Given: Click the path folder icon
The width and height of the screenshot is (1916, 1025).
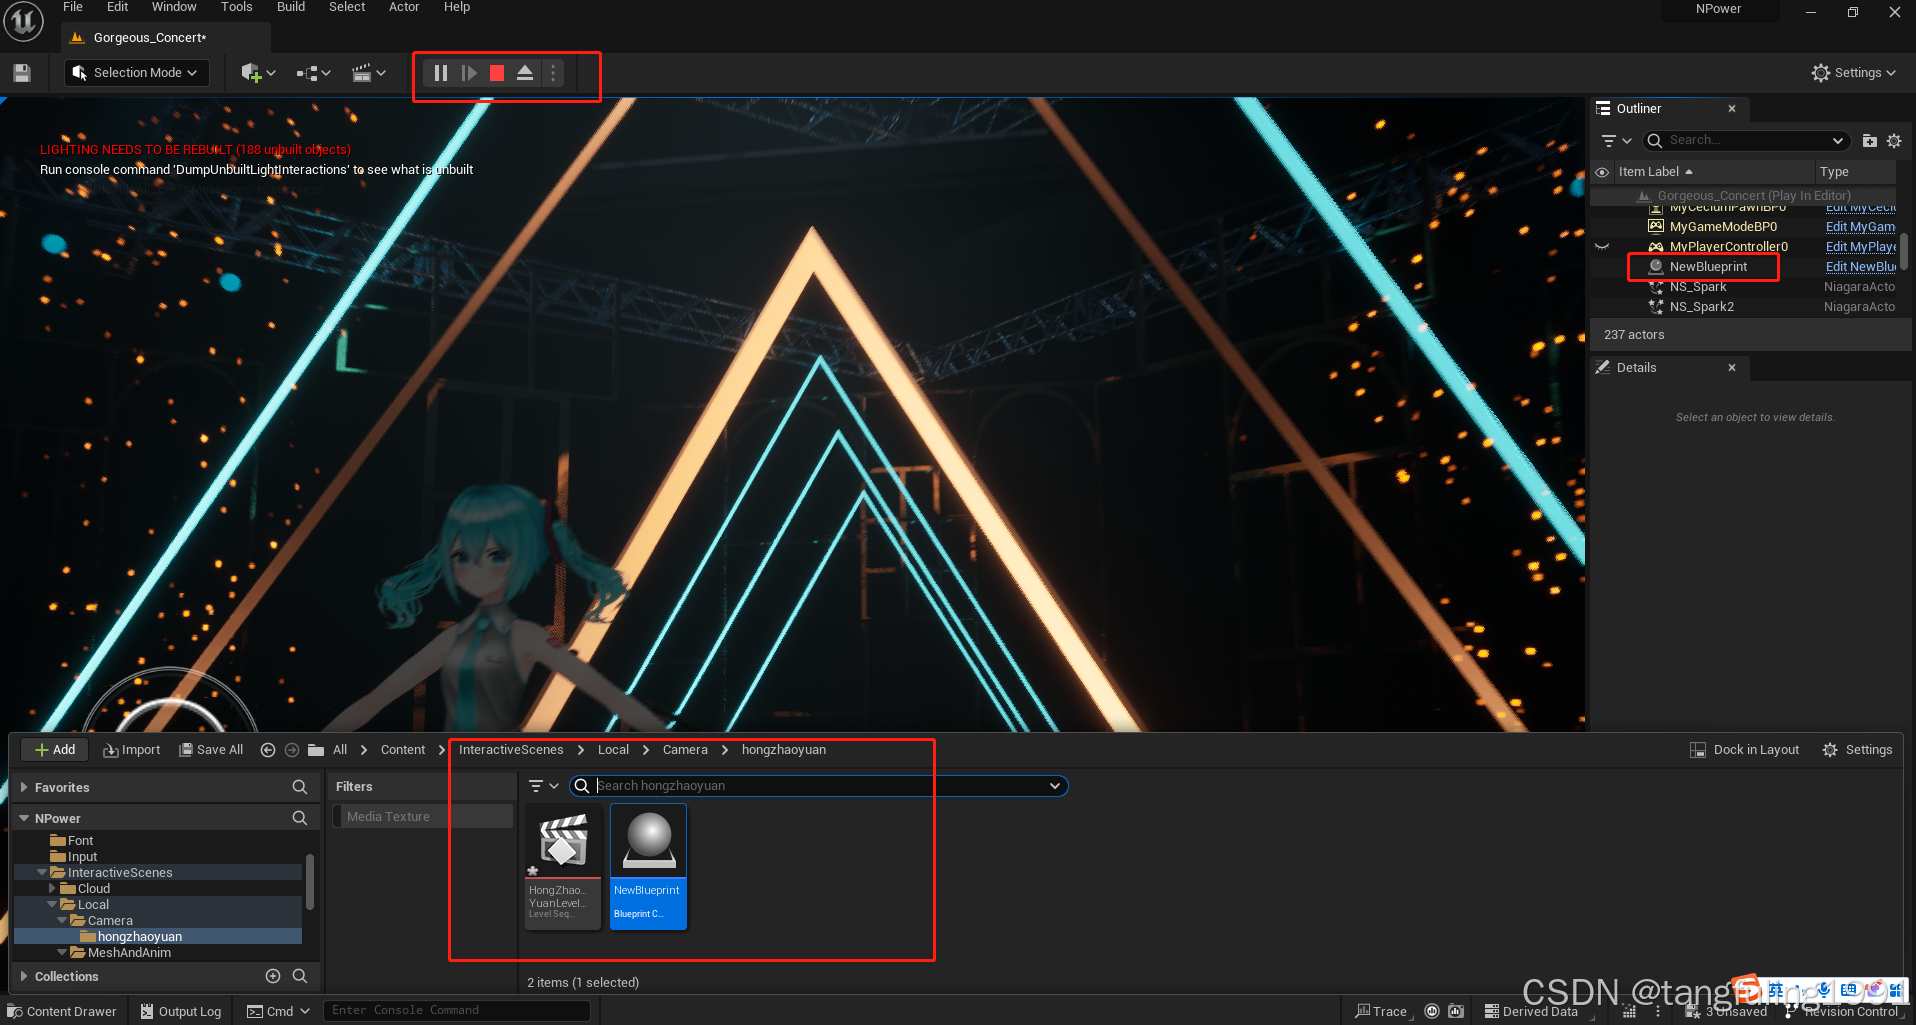Looking at the screenshot, I should (316, 750).
